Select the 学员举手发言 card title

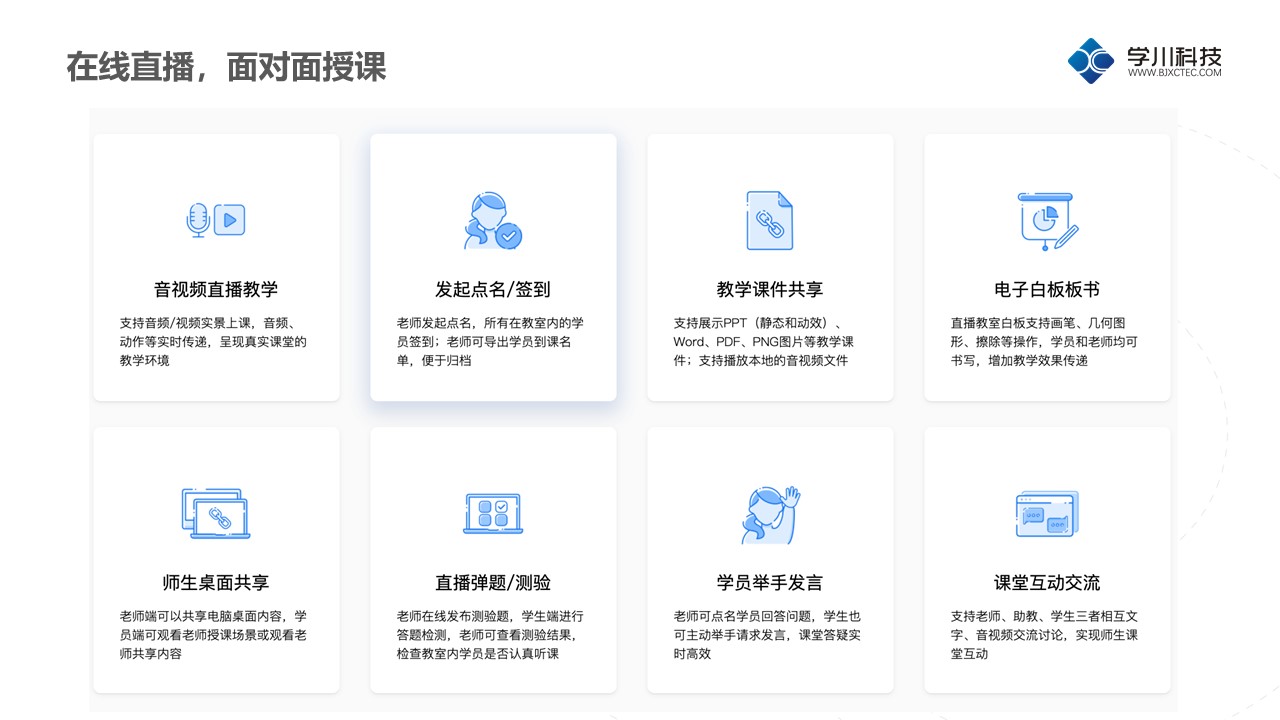[770, 583]
